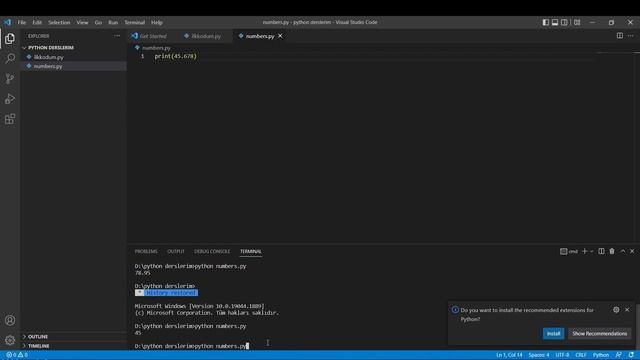Open Customize Layout icon
The height and width of the screenshot is (360, 640).
click(x=577, y=22)
